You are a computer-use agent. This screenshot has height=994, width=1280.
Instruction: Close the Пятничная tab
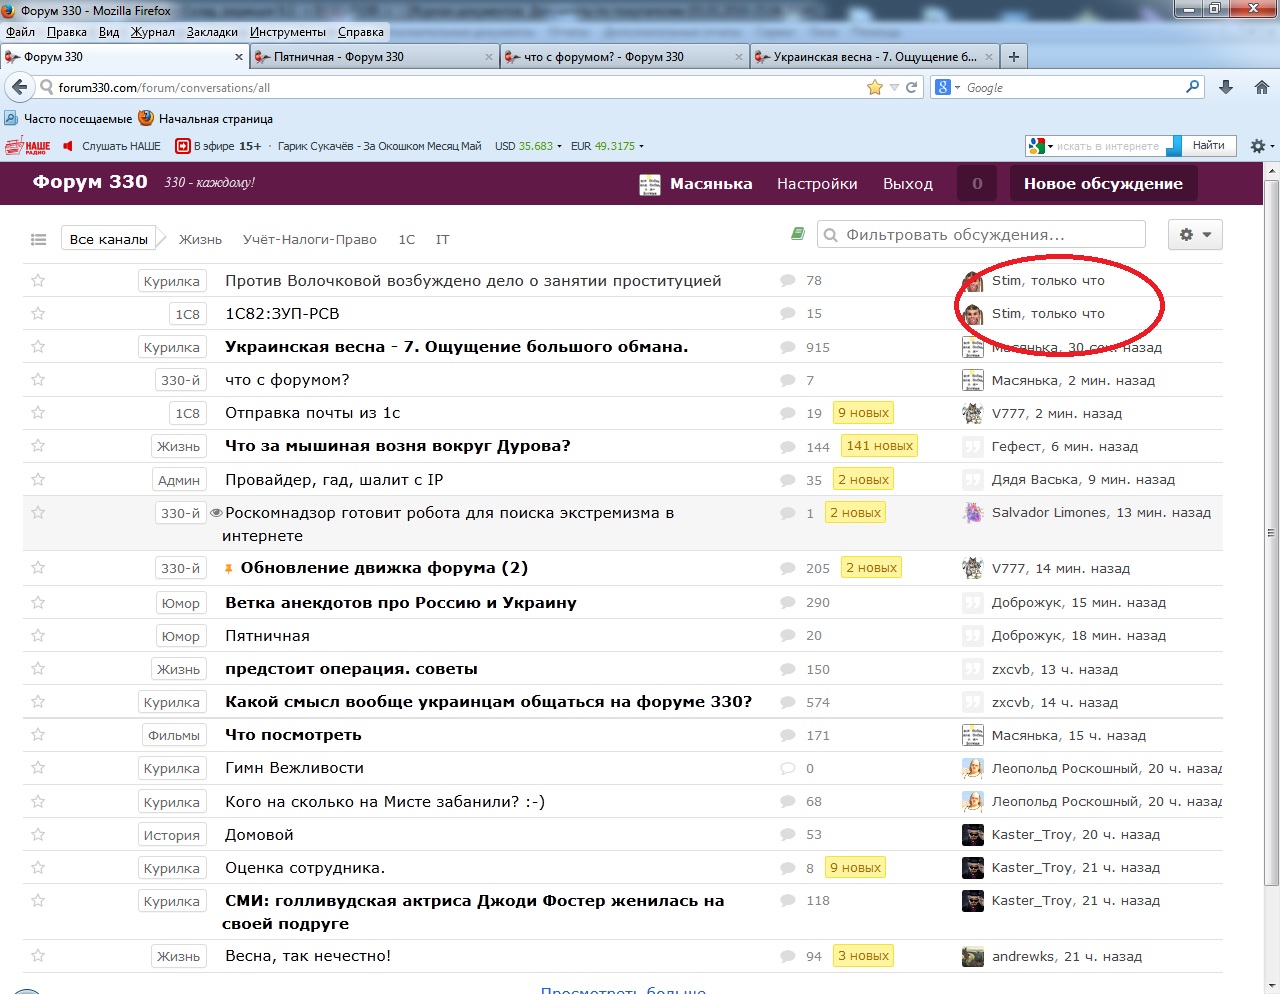489,57
